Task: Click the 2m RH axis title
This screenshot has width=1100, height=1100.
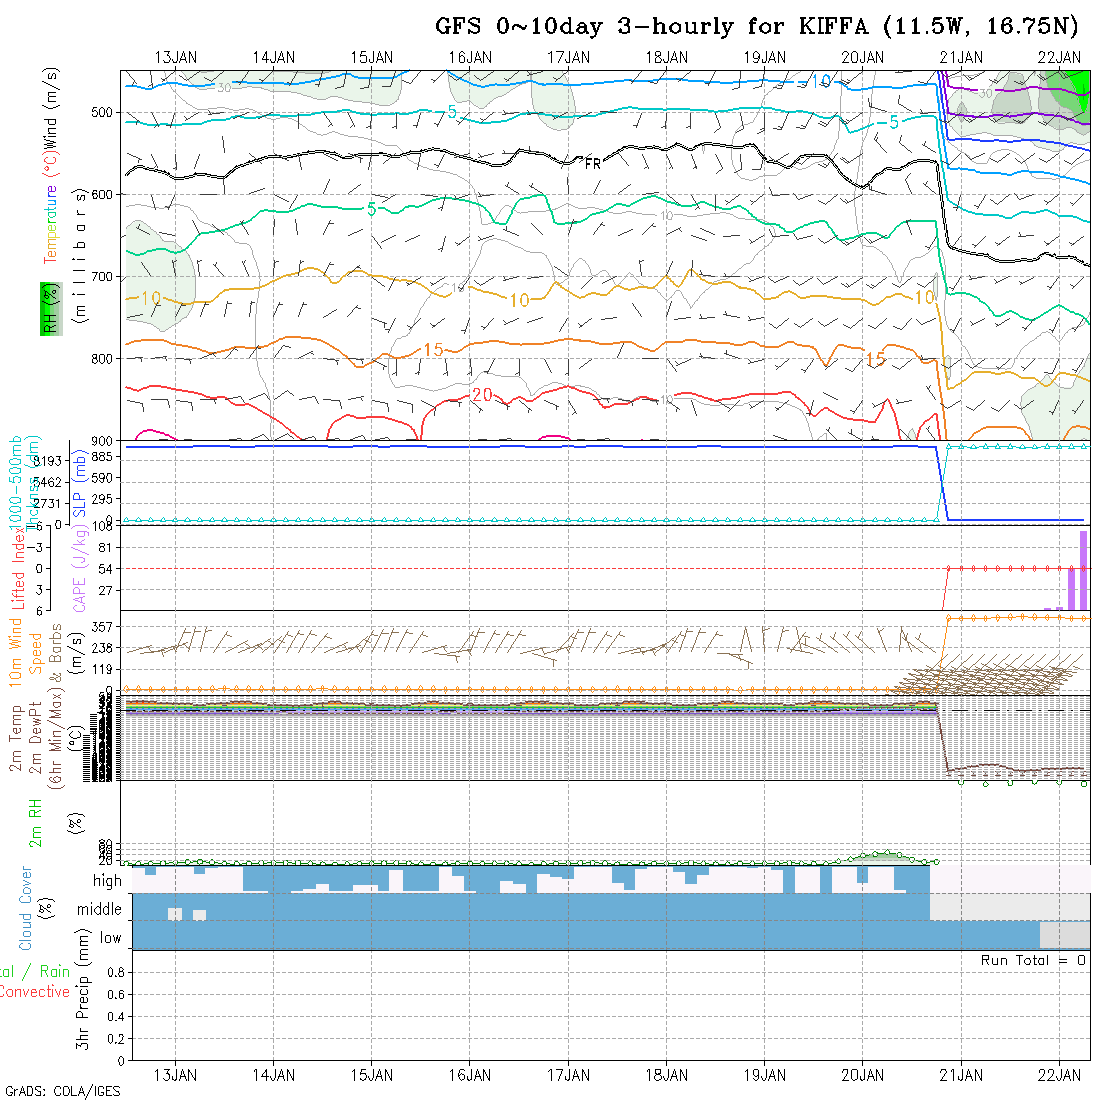Action: [x=35, y=822]
